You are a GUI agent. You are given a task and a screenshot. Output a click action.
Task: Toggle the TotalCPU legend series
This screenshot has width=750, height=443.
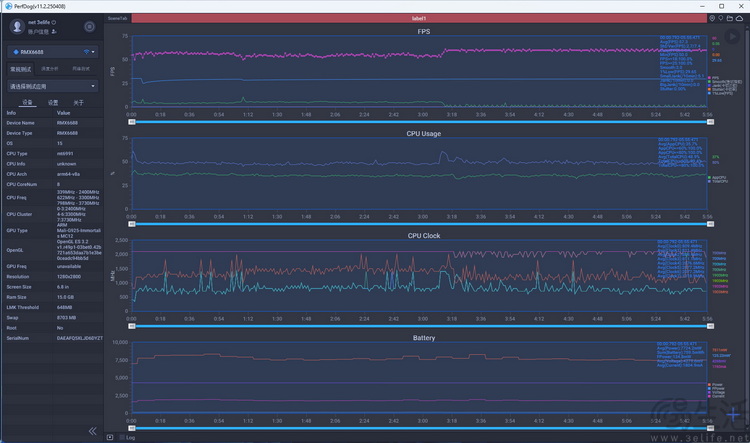click(x=718, y=181)
